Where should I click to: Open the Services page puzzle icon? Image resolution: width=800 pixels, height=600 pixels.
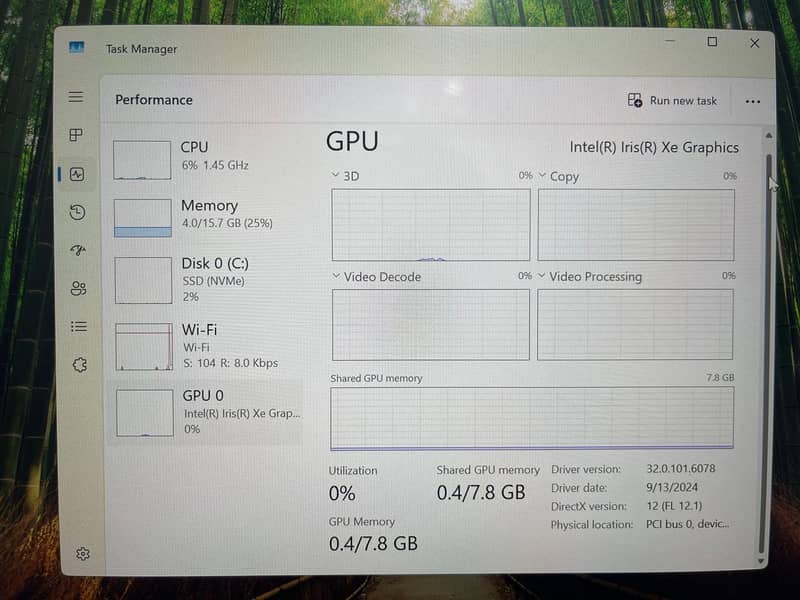point(80,365)
